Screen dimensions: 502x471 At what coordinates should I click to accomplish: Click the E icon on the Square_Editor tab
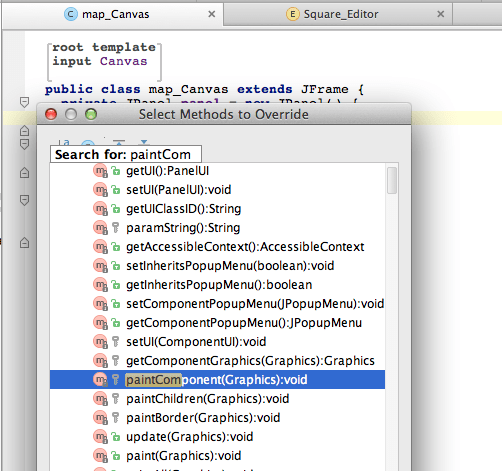click(x=293, y=14)
